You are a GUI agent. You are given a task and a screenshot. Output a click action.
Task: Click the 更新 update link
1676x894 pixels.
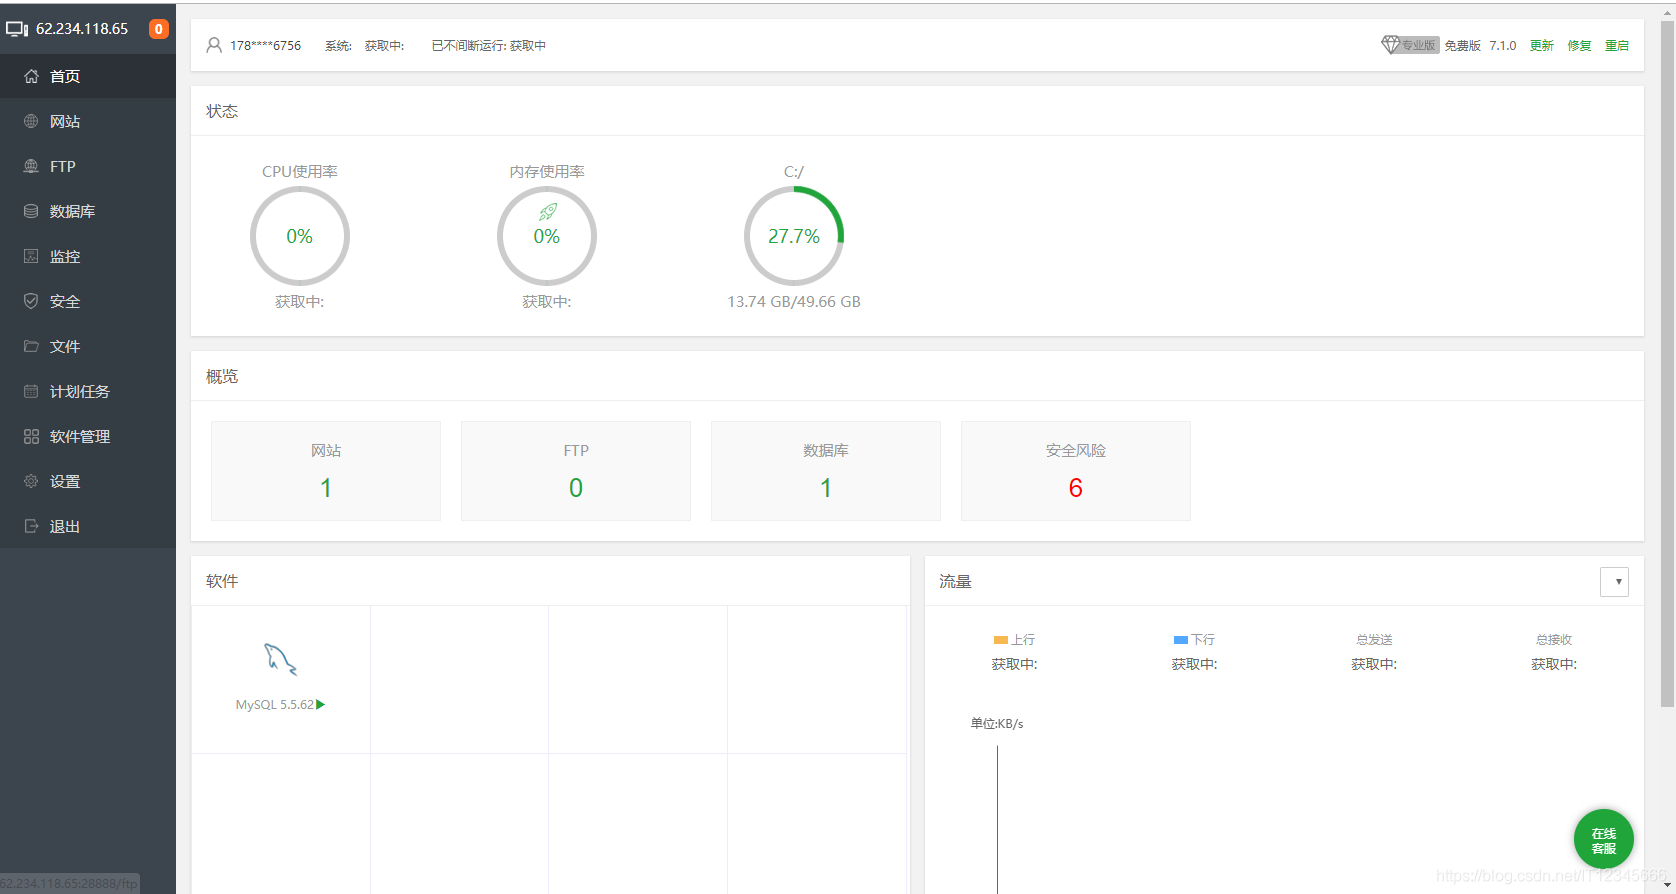coord(1542,46)
